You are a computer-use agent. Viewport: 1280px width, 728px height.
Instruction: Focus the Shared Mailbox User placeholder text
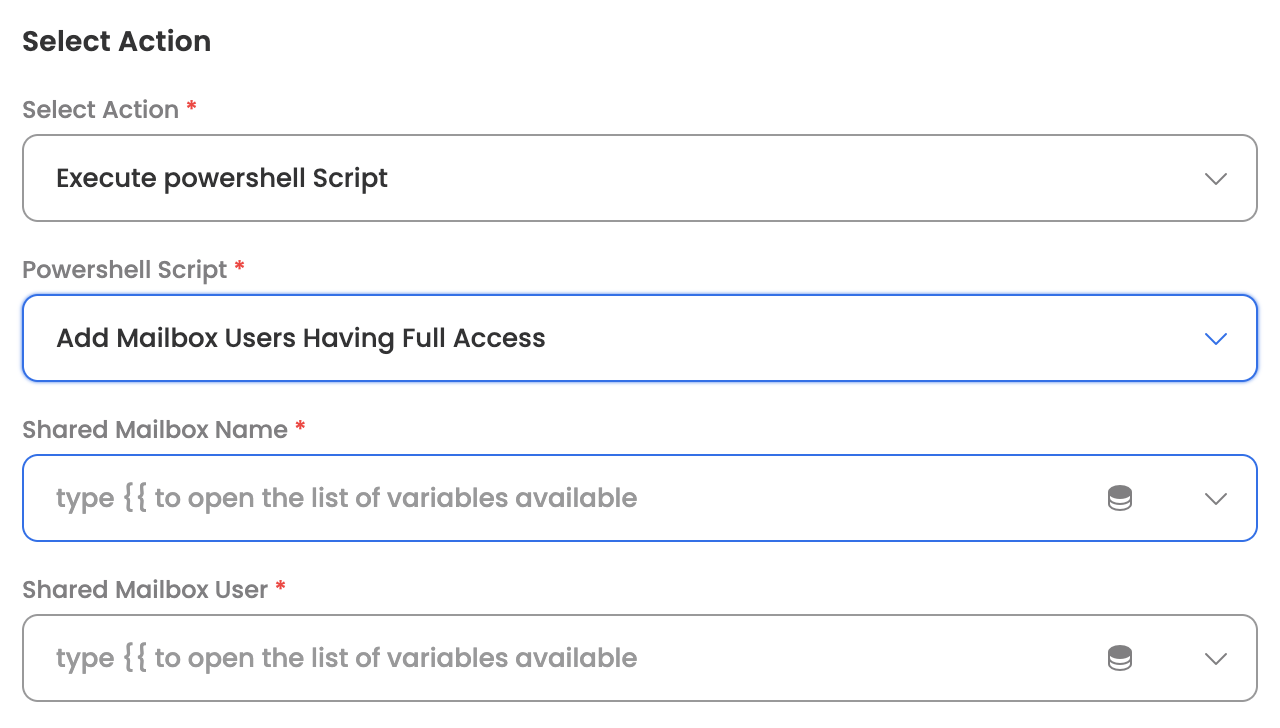tap(346, 658)
